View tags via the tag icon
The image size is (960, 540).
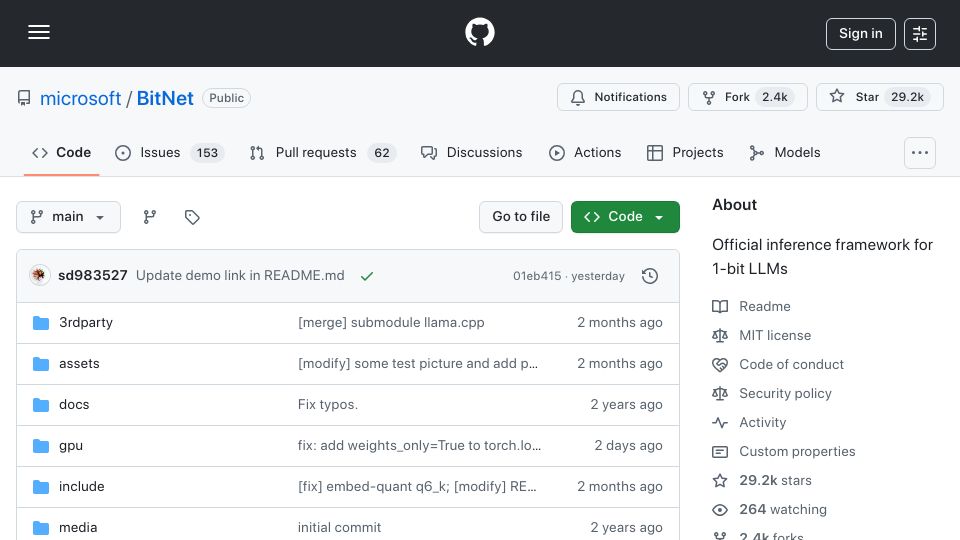click(192, 217)
